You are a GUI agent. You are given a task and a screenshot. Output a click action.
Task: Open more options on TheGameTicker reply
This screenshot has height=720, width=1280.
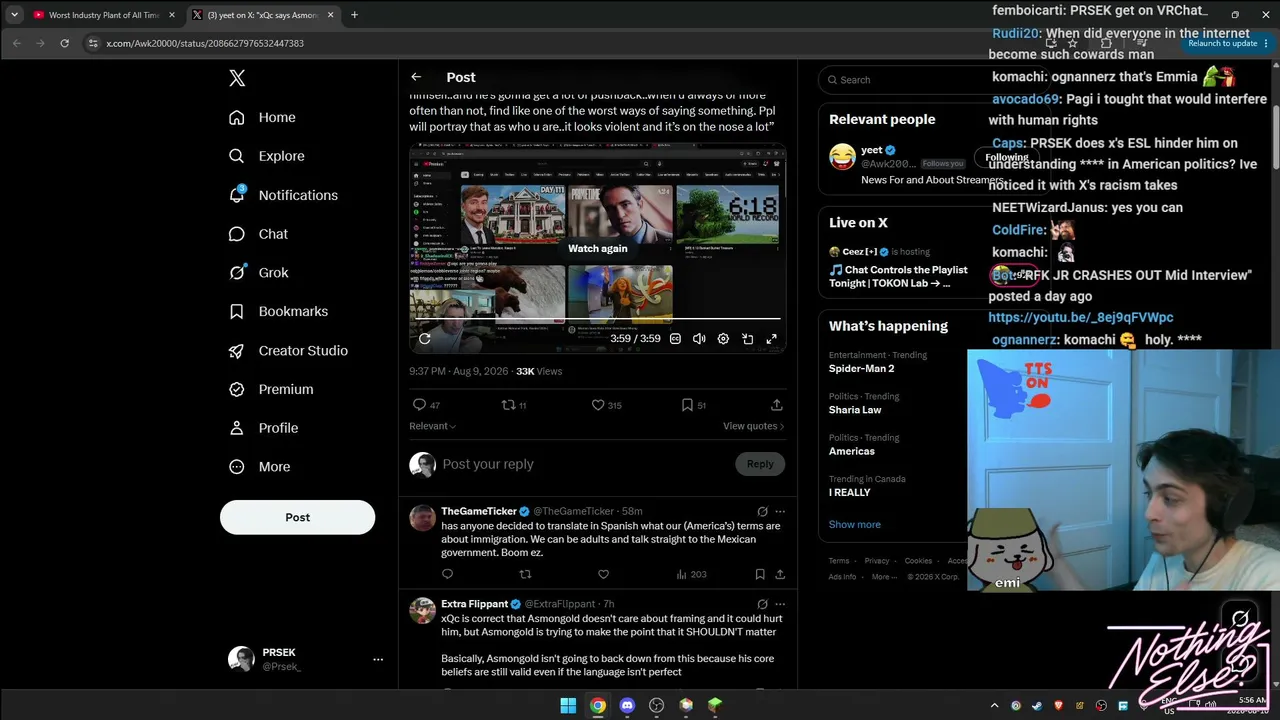coord(780,511)
